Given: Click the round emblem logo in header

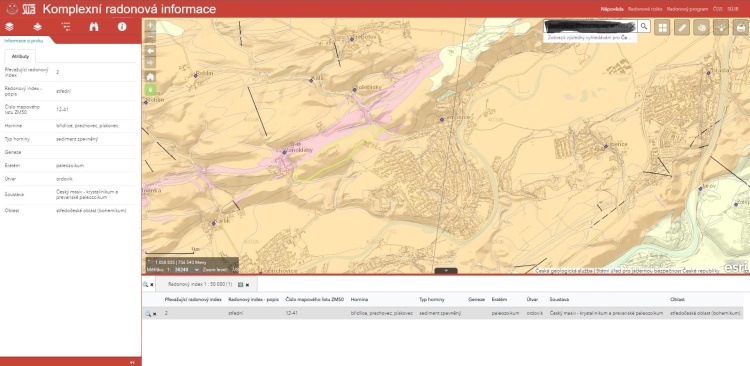Looking at the screenshot, I should [x=12, y=9].
